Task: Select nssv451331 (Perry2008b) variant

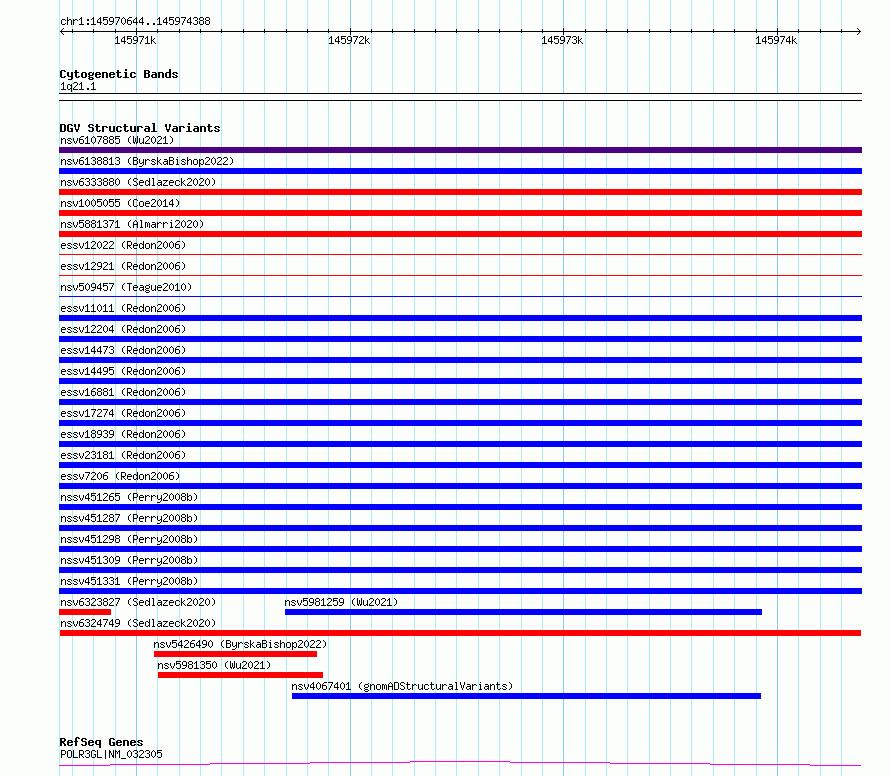Action: coord(129,581)
